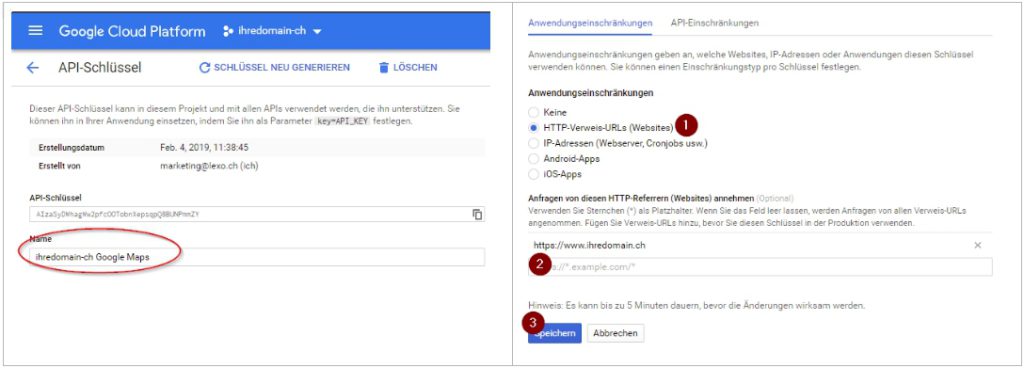The height and width of the screenshot is (368, 1024).
Task: Remove the https://www.ihredomain.ch referrer entry
Action: point(978,245)
